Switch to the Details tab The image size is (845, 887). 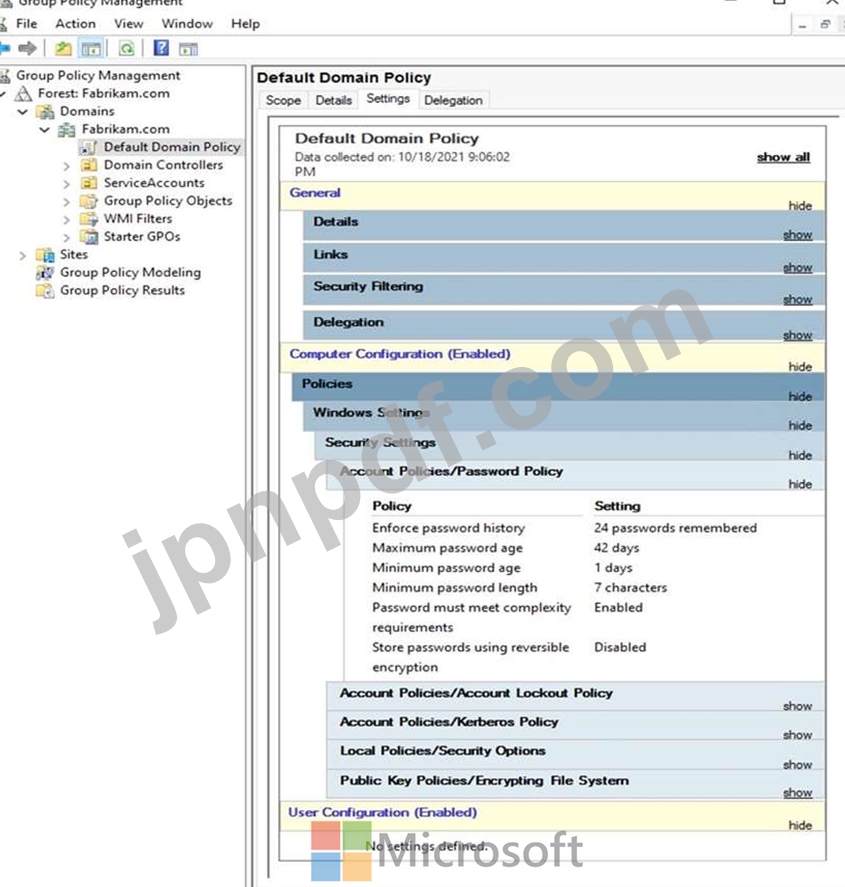coord(334,100)
